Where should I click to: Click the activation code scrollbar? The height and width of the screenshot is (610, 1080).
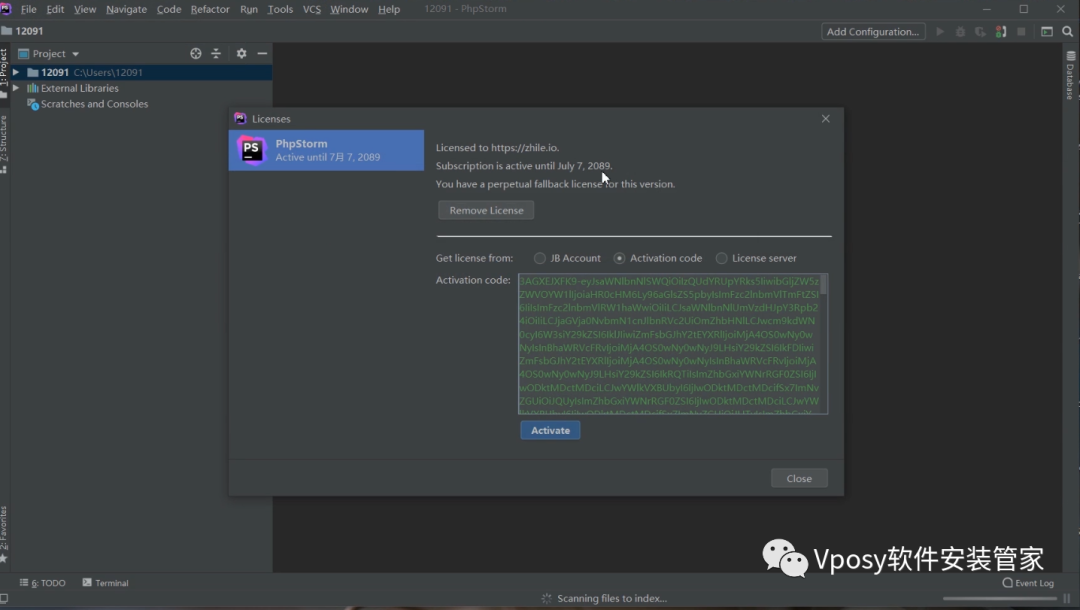click(x=823, y=285)
